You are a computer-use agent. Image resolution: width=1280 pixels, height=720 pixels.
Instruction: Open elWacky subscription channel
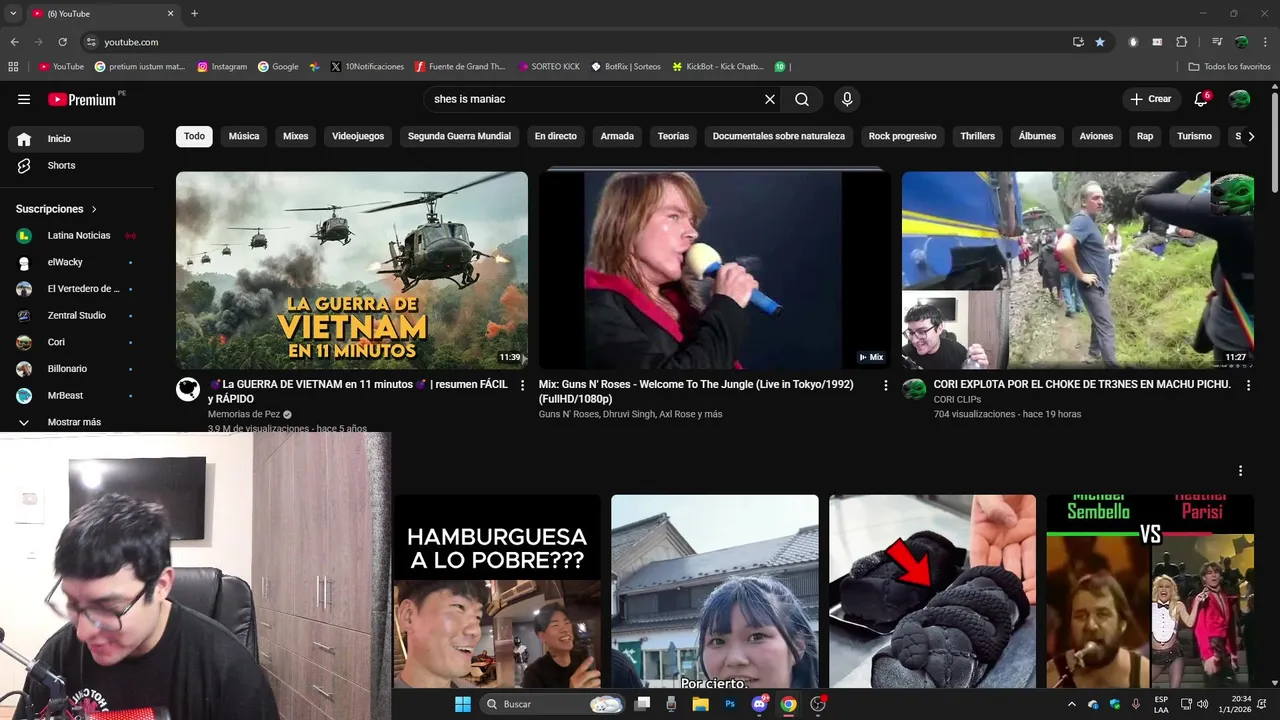(76, 262)
